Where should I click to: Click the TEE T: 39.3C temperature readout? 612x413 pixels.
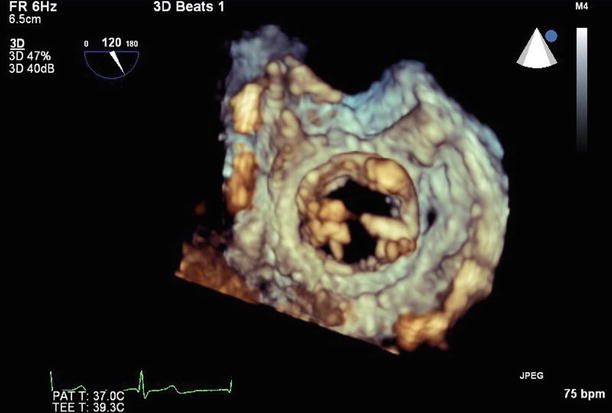click(x=90, y=406)
